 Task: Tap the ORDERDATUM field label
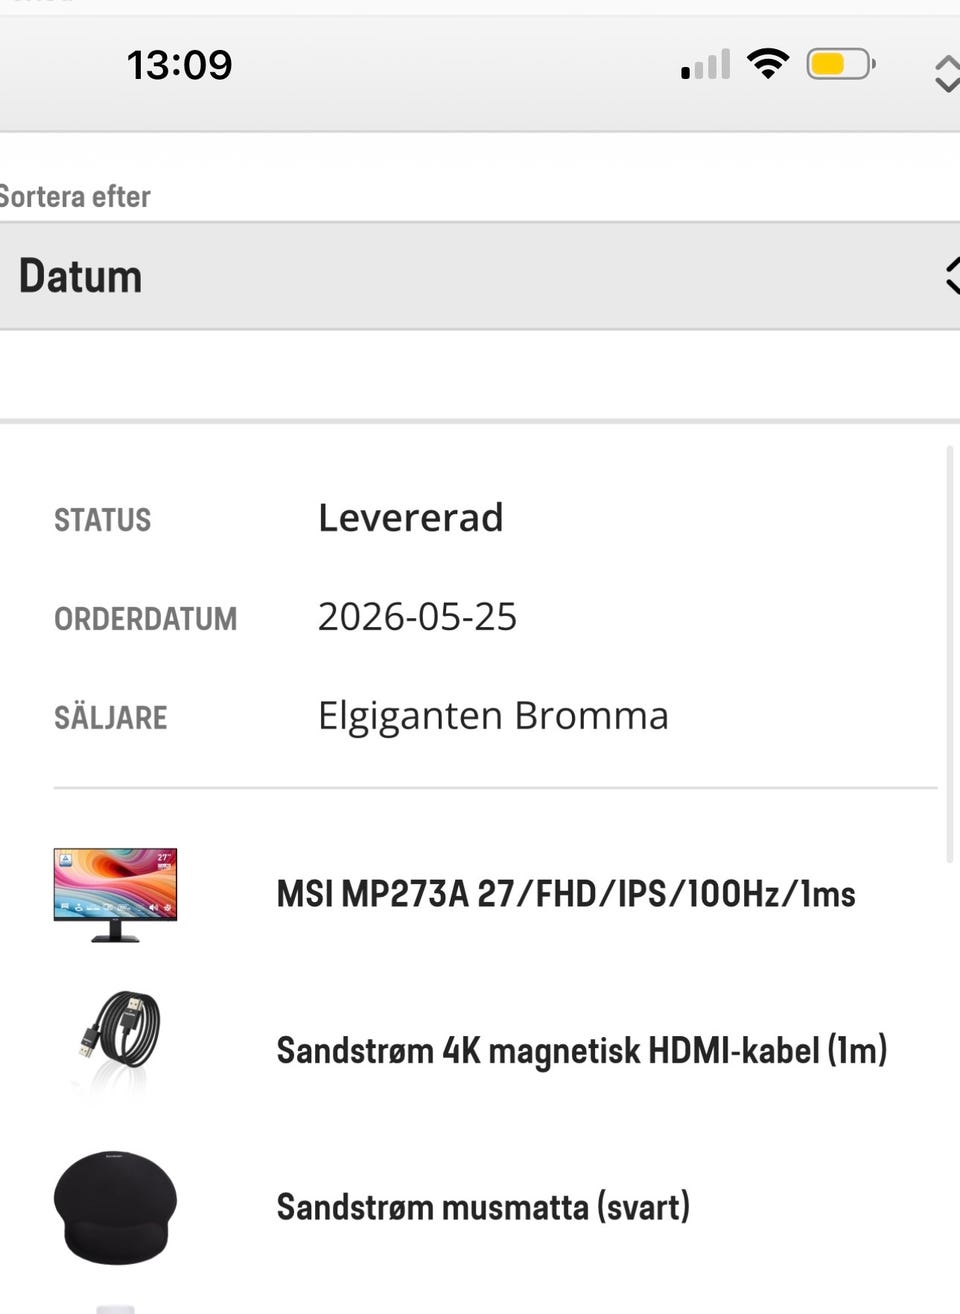tap(145, 619)
